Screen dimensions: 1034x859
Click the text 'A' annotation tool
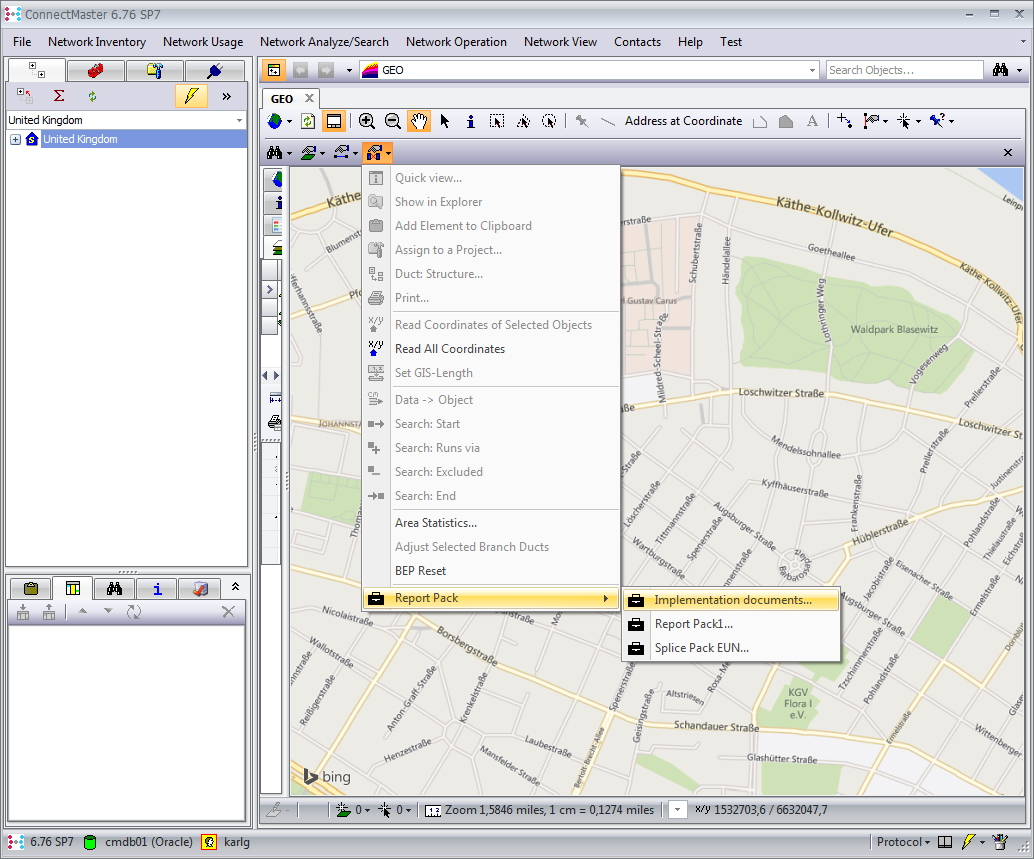tap(812, 121)
